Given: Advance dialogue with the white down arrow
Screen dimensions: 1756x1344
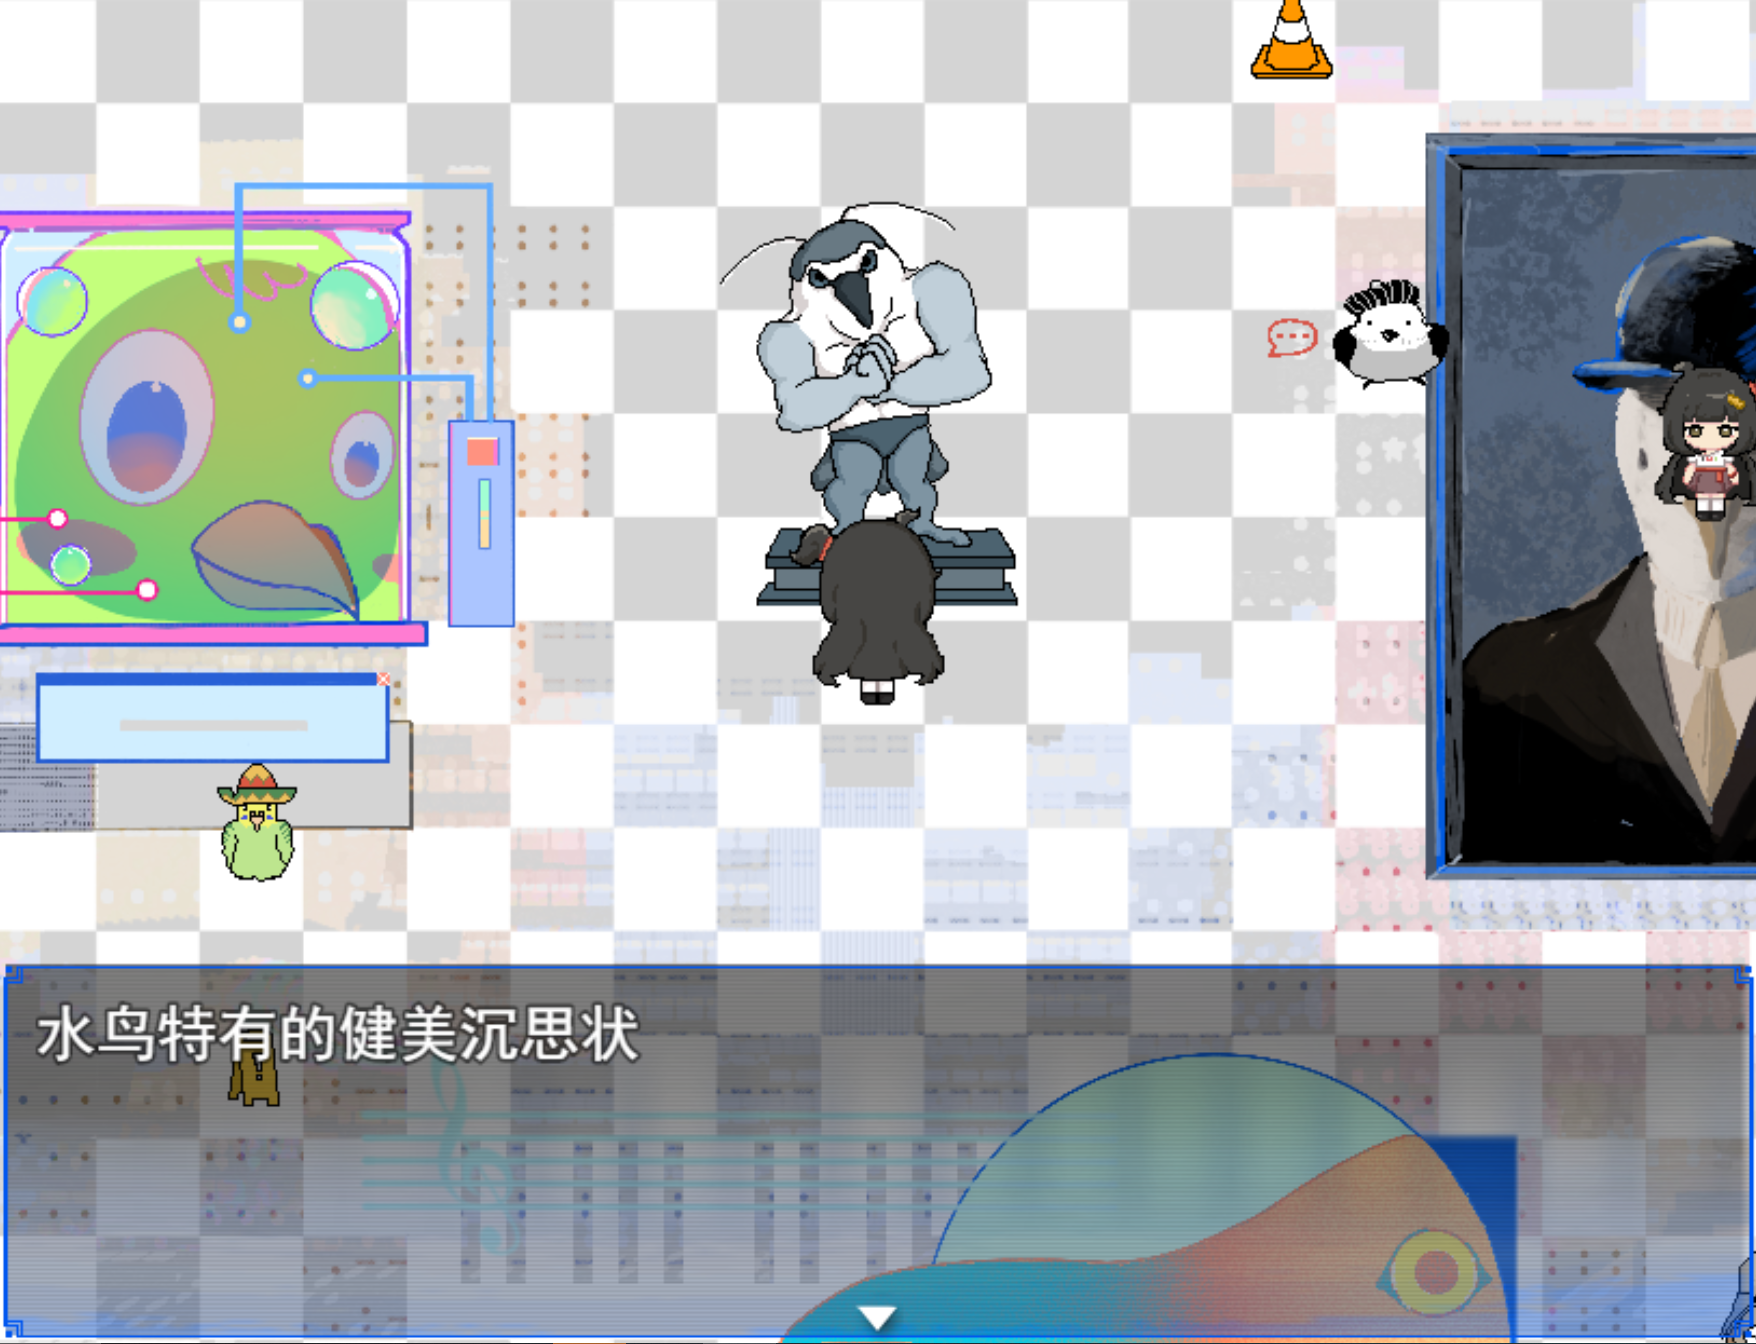Looking at the screenshot, I should tap(877, 1318).
